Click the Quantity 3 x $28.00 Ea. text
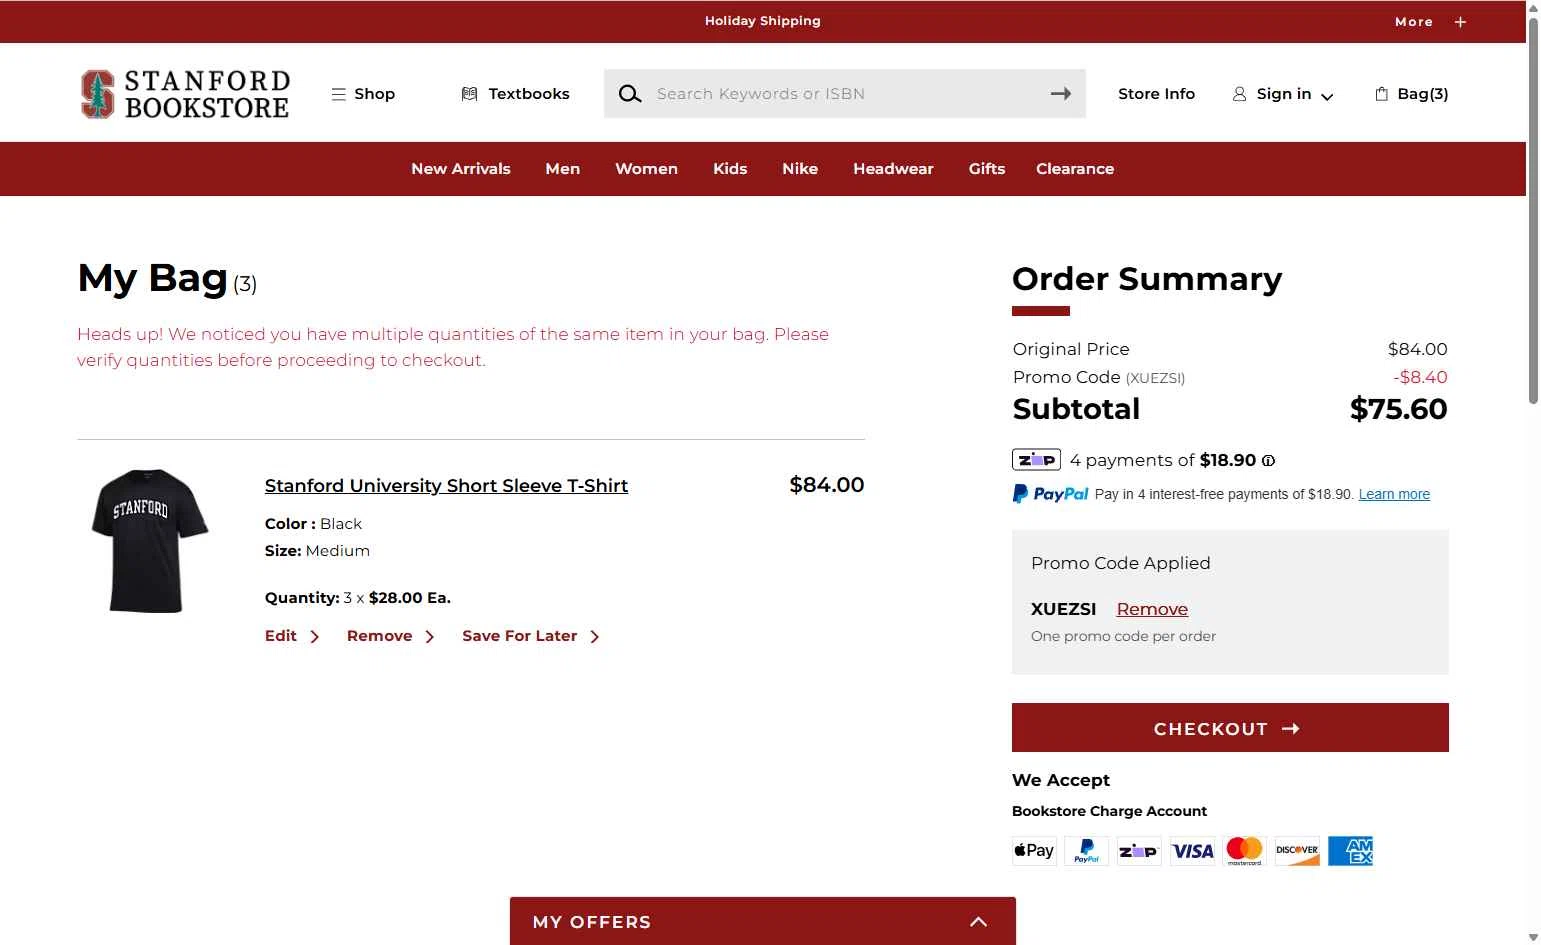The width and height of the screenshot is (1541, 945). click(358, 598)
